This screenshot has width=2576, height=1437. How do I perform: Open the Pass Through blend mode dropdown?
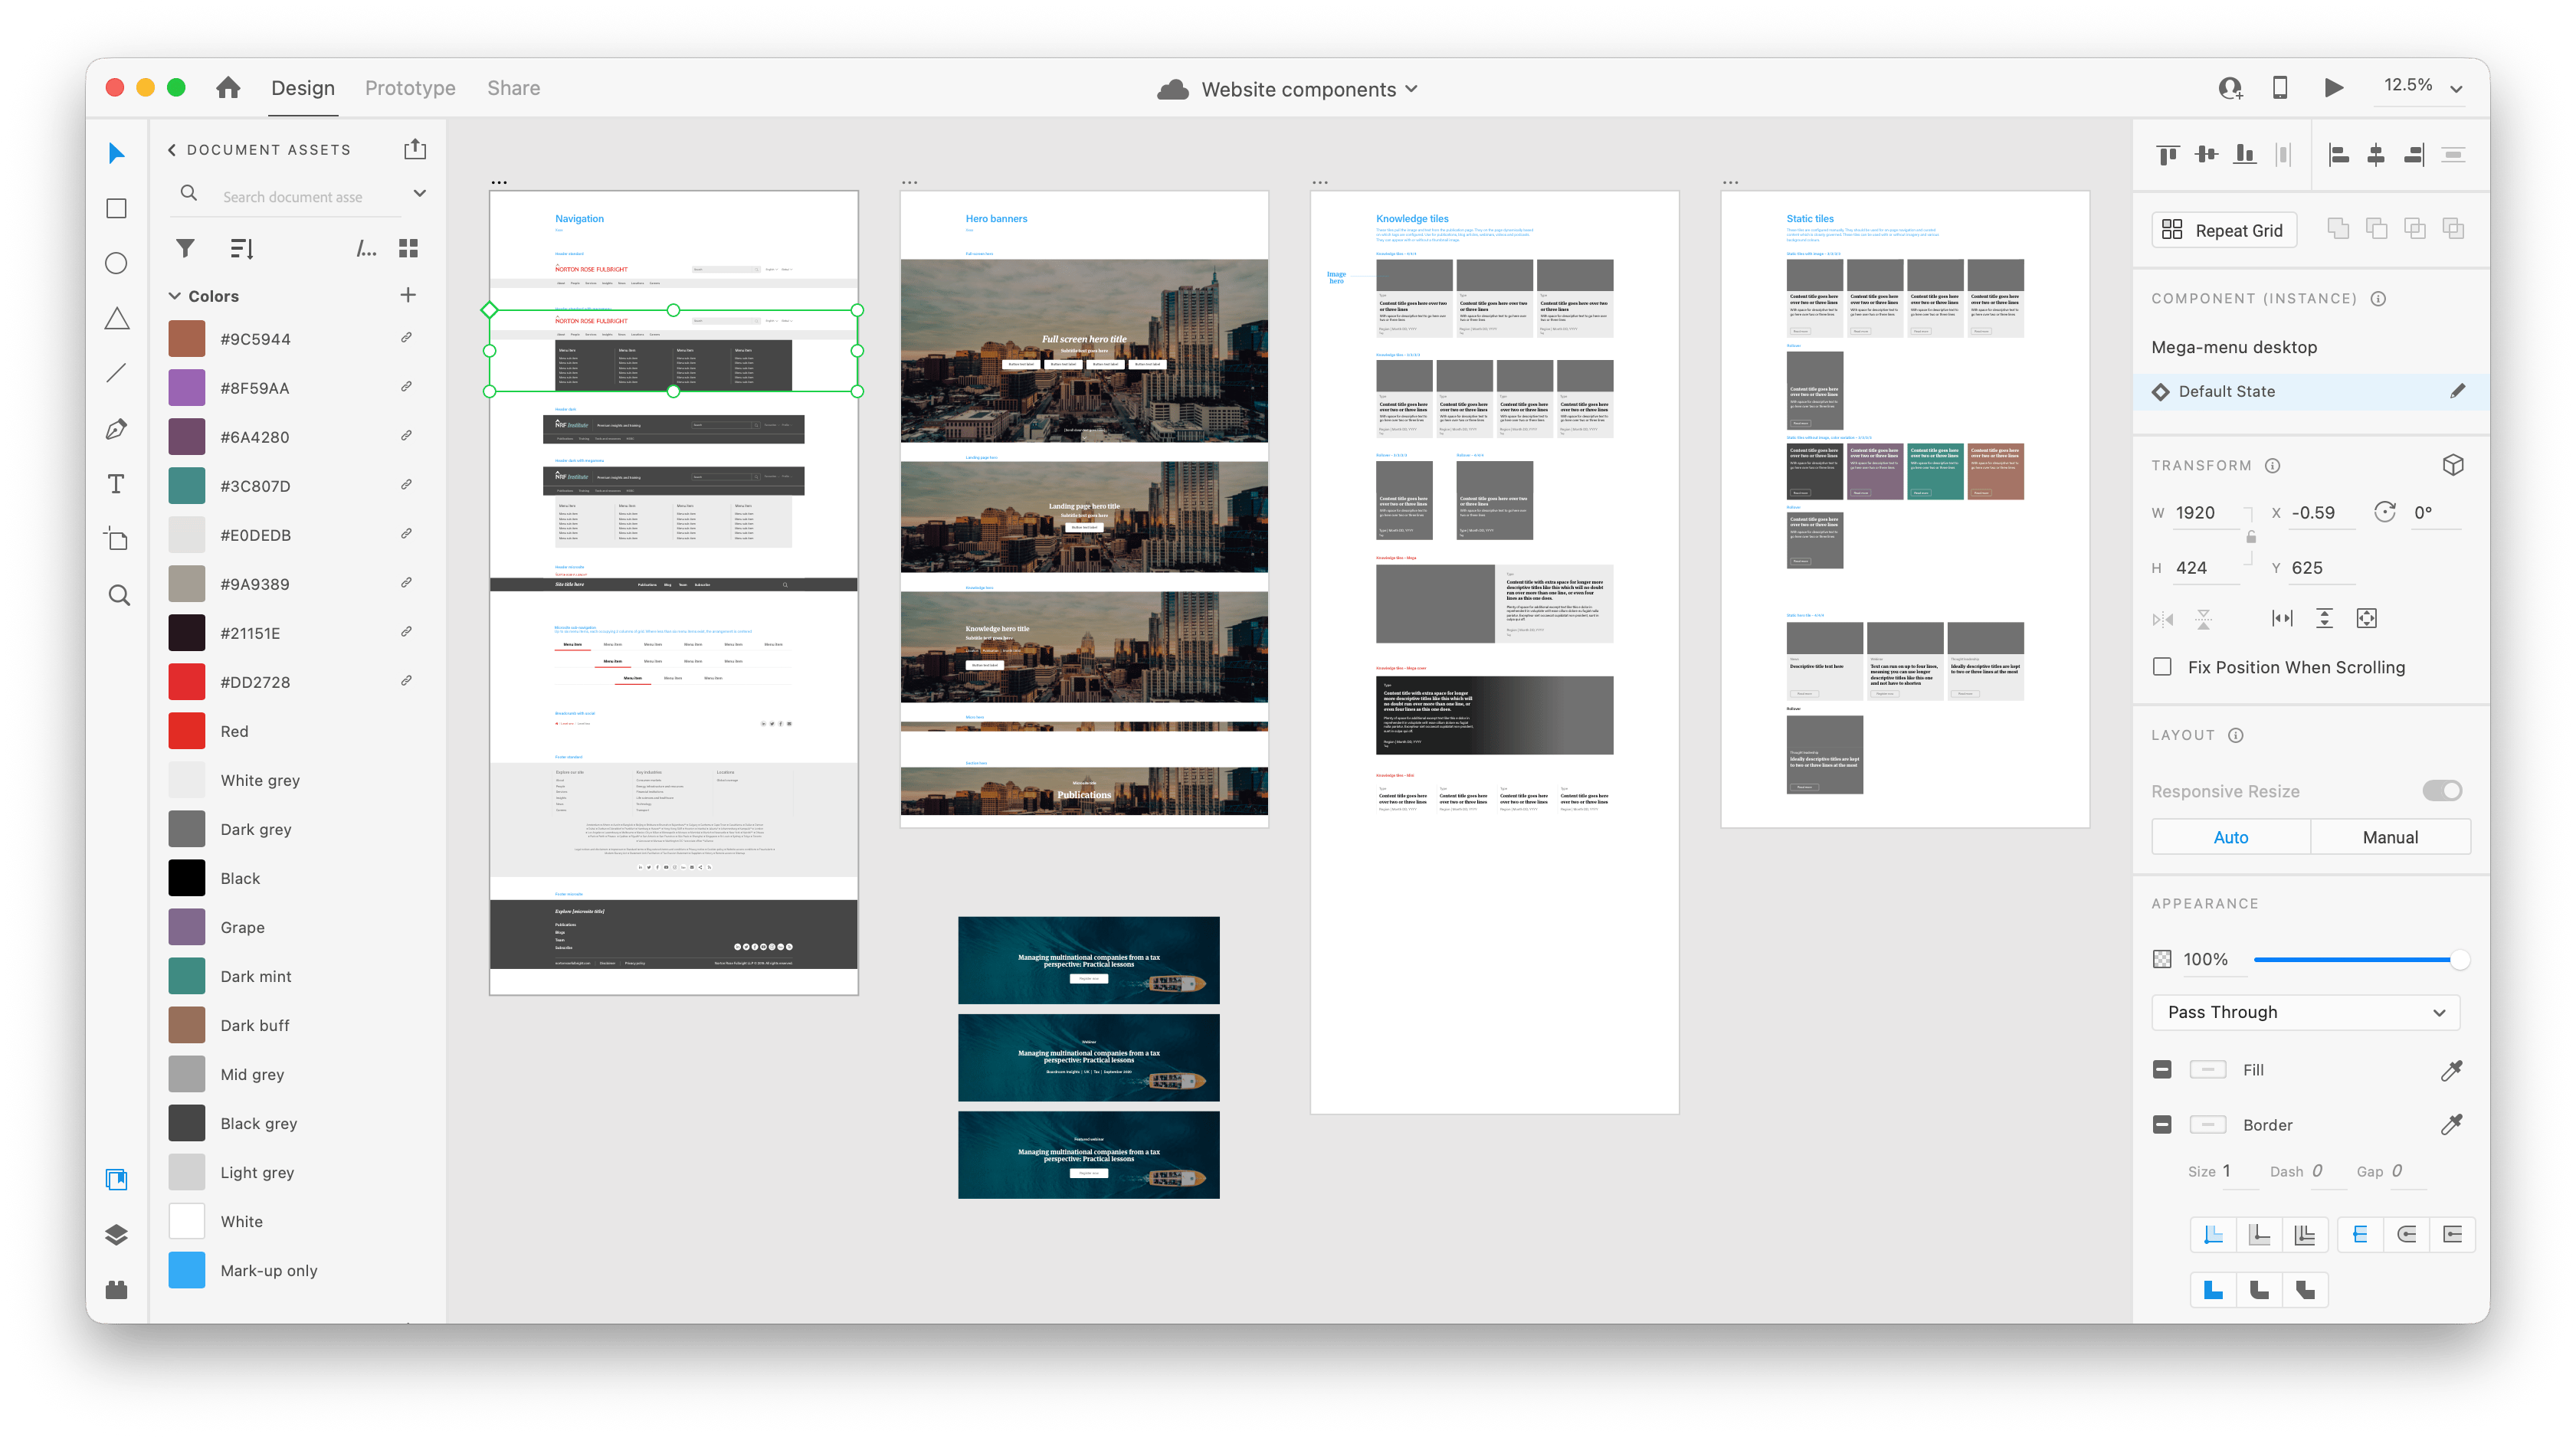coord(2305,1012)
